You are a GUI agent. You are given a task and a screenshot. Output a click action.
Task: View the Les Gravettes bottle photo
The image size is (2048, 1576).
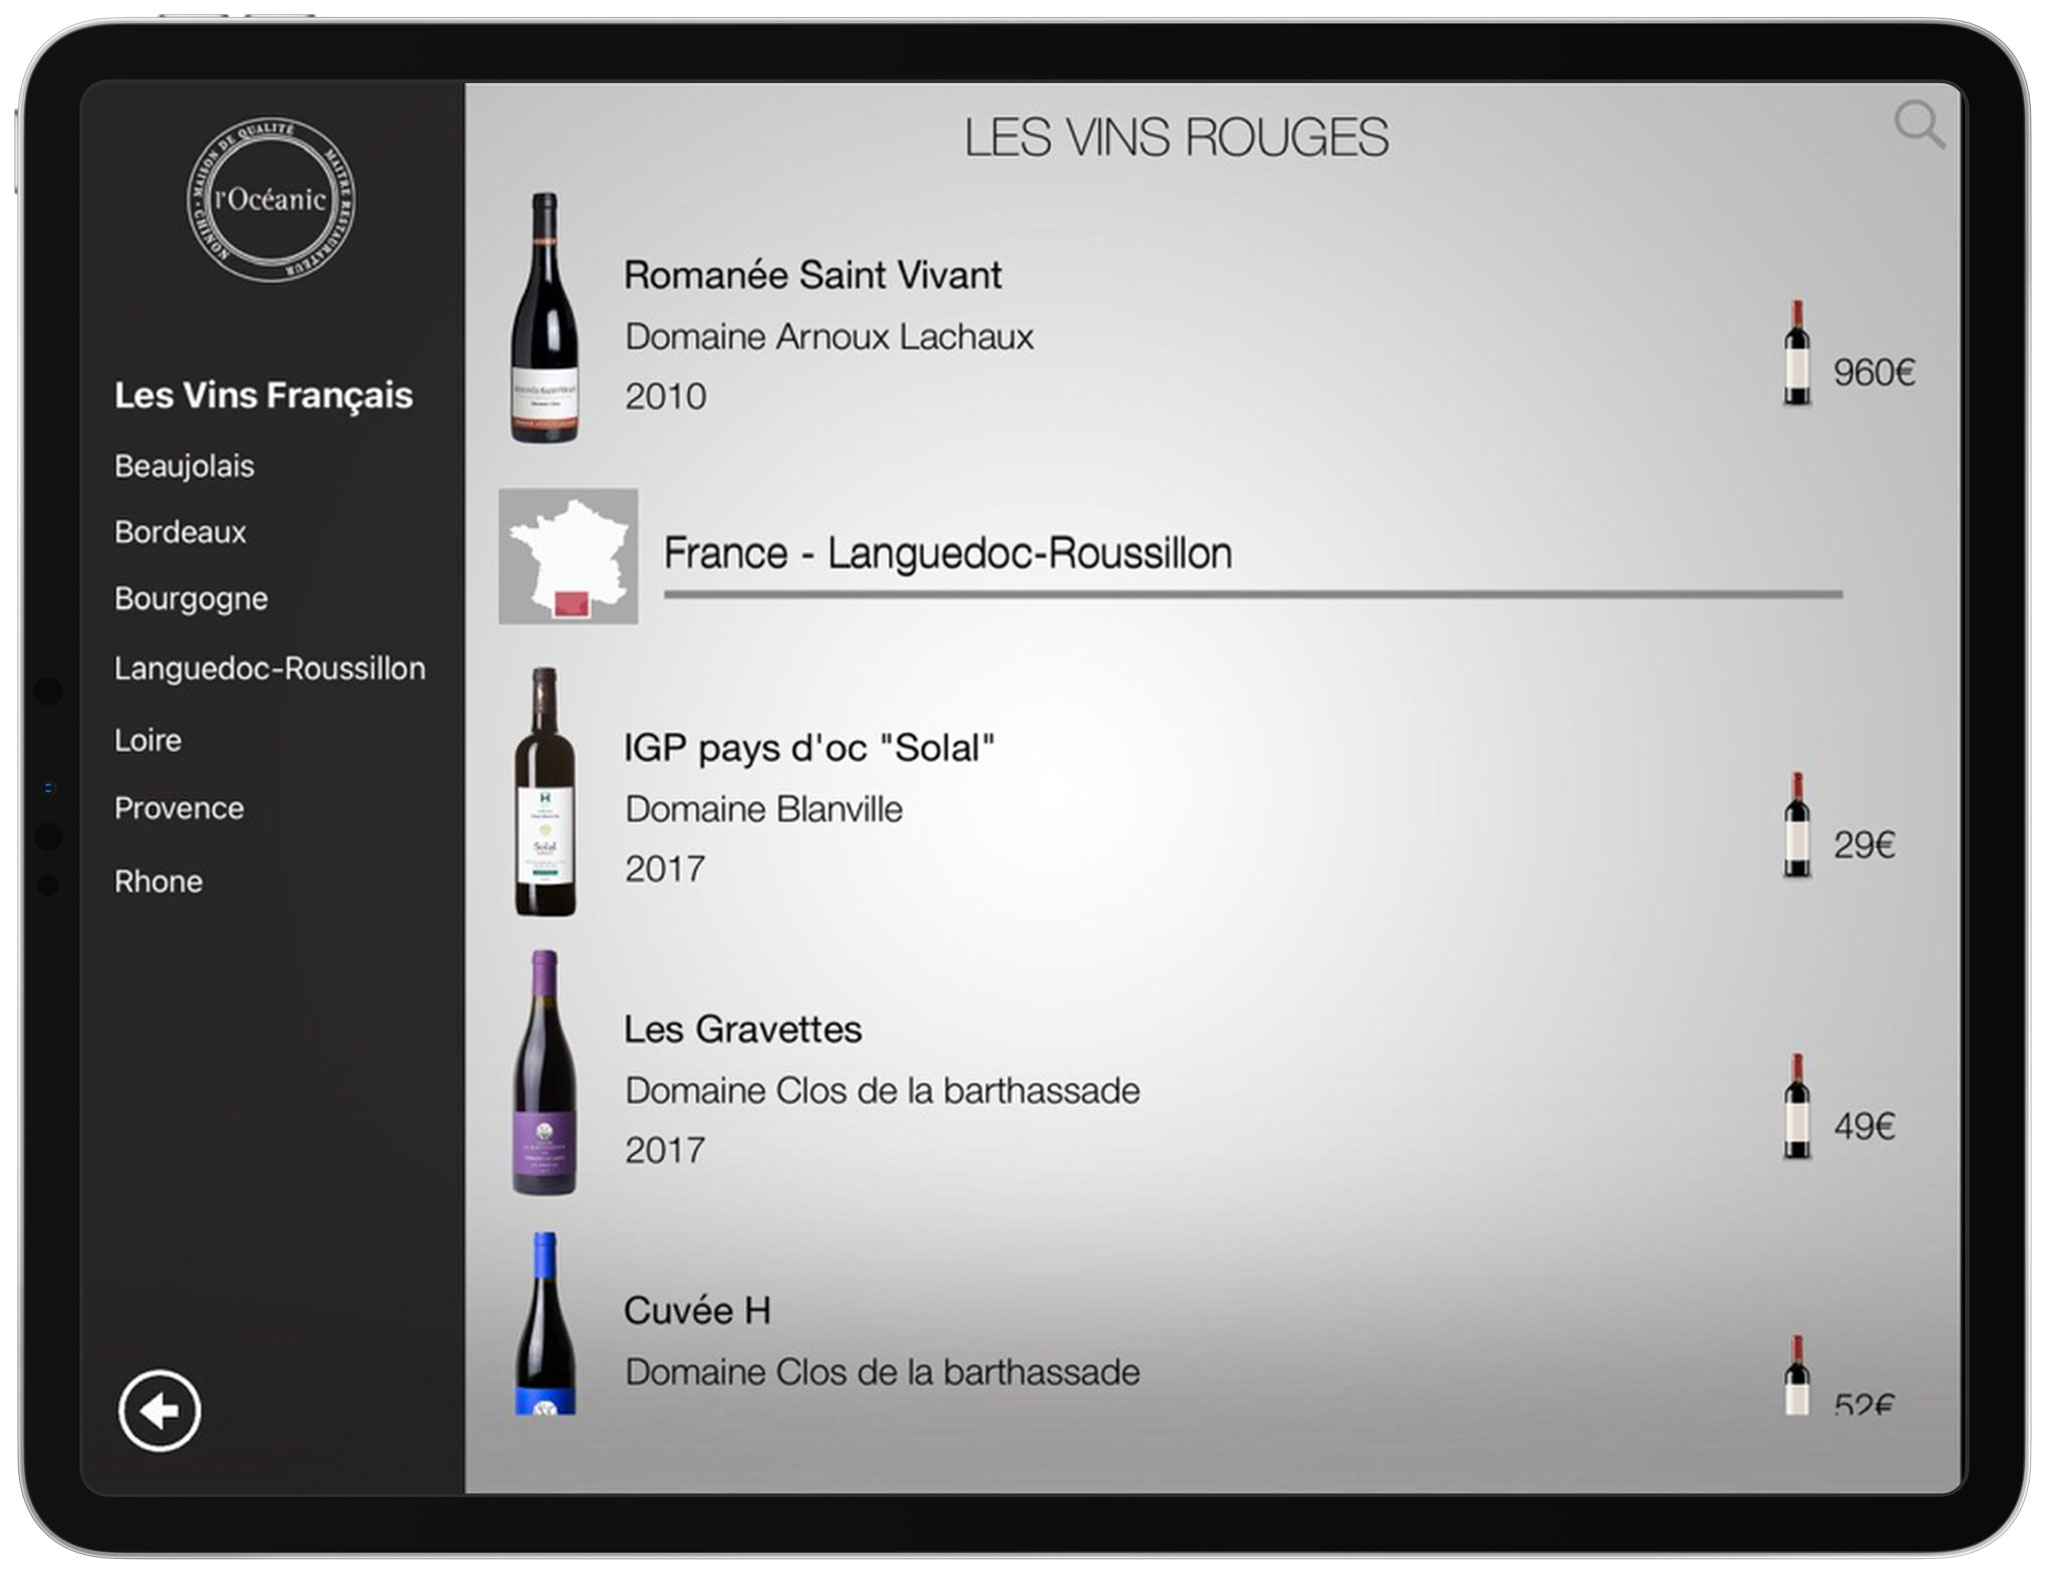545,1072
